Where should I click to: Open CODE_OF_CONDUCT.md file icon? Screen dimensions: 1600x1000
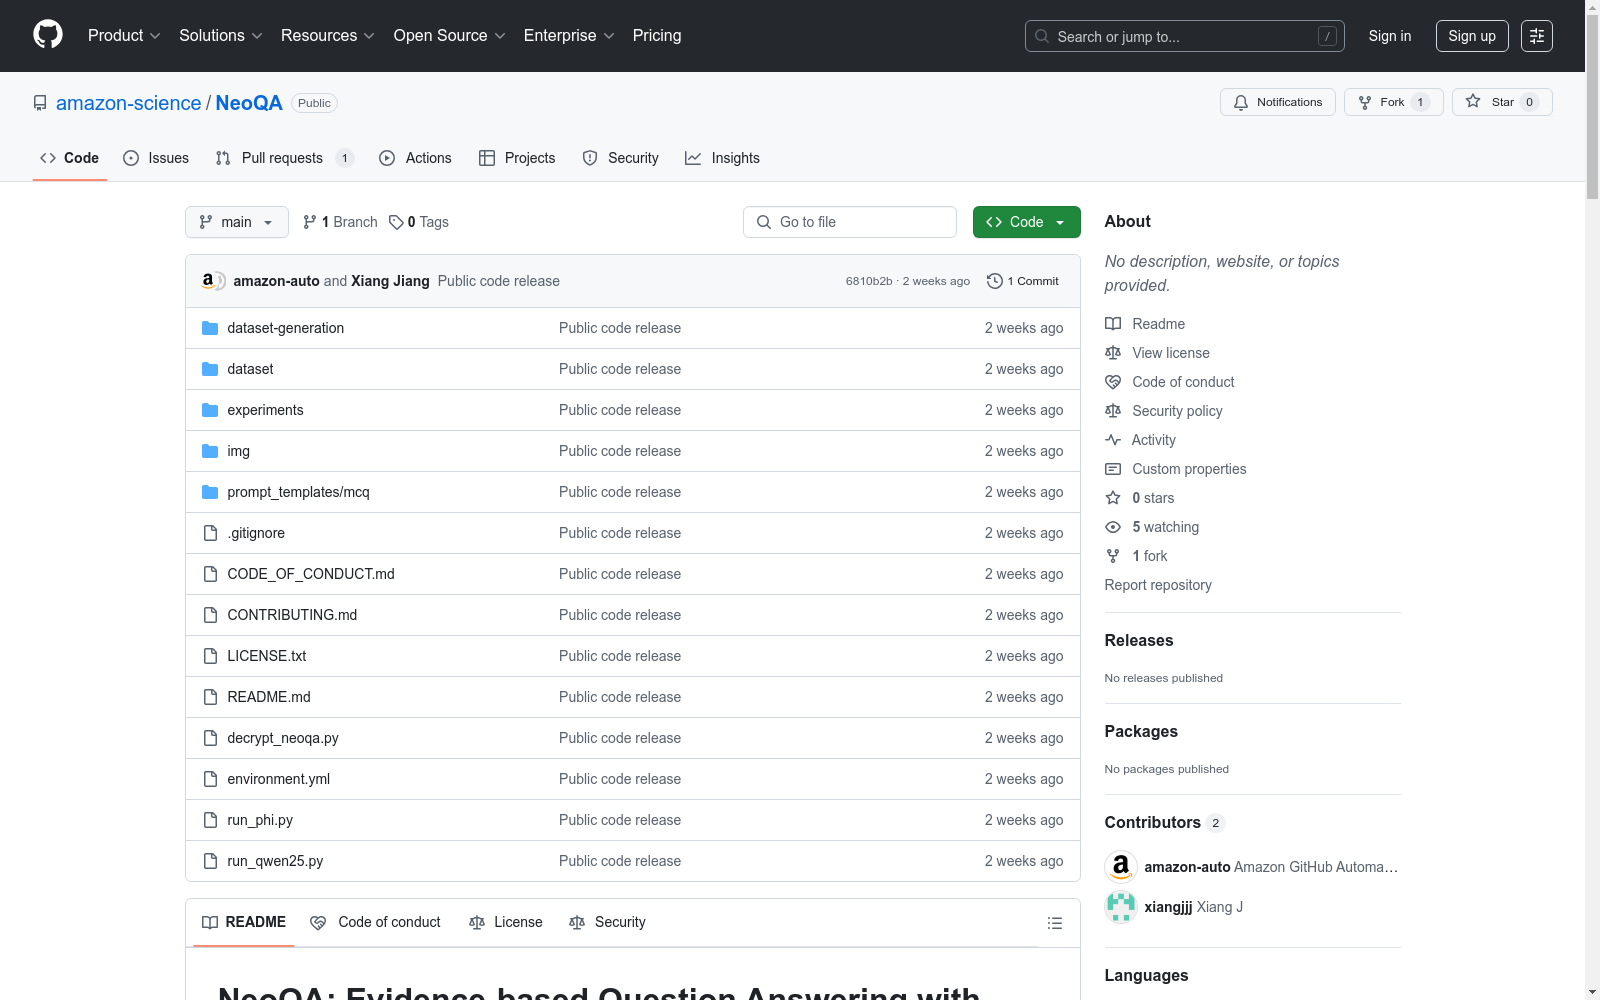pyautogui.click(x=210, y=574)
